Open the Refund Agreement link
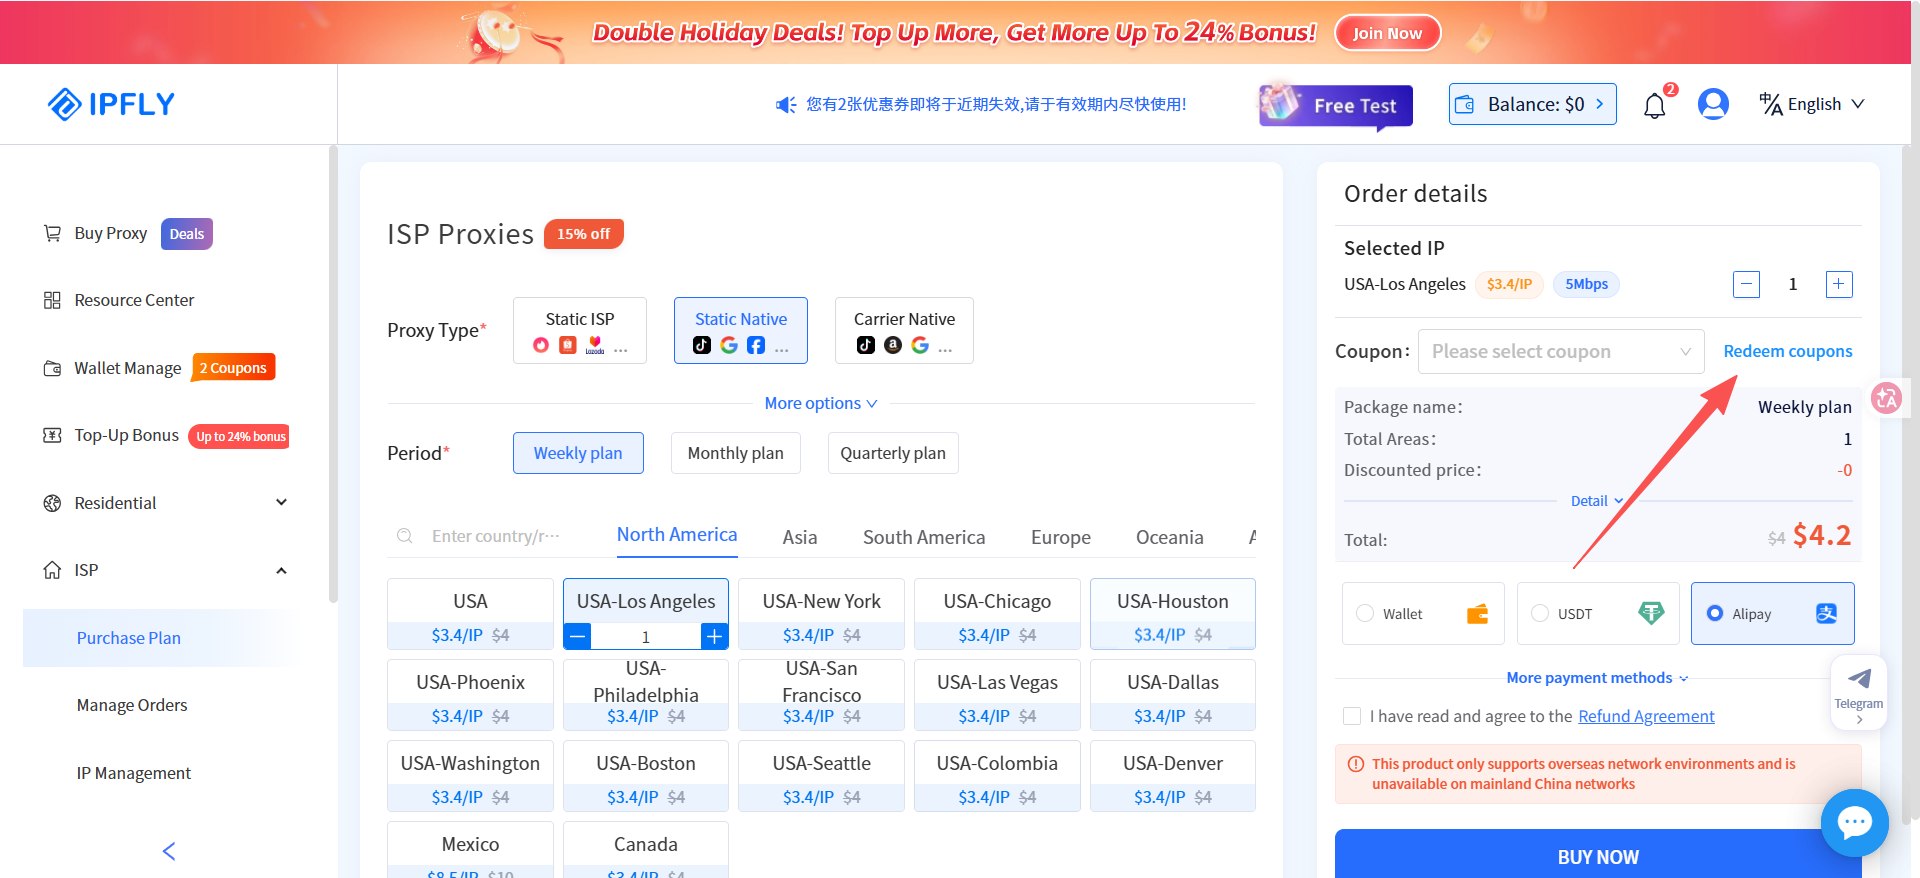Viewport: 1920px width, 878px height. [1646, 716]
